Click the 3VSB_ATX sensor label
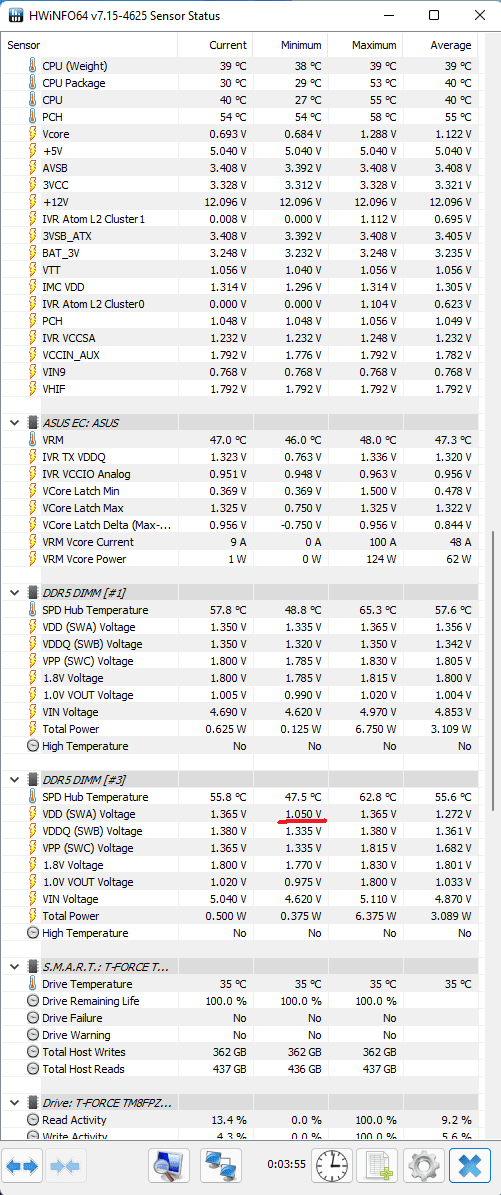 pyautogui.click(x=66, y=236)
